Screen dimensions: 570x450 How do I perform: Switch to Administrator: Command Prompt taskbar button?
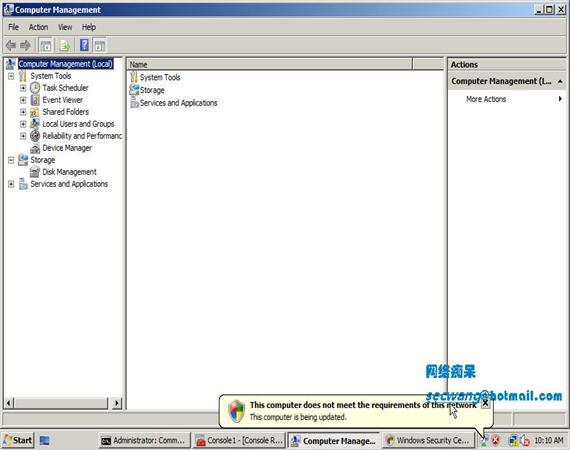coord(144,441)
